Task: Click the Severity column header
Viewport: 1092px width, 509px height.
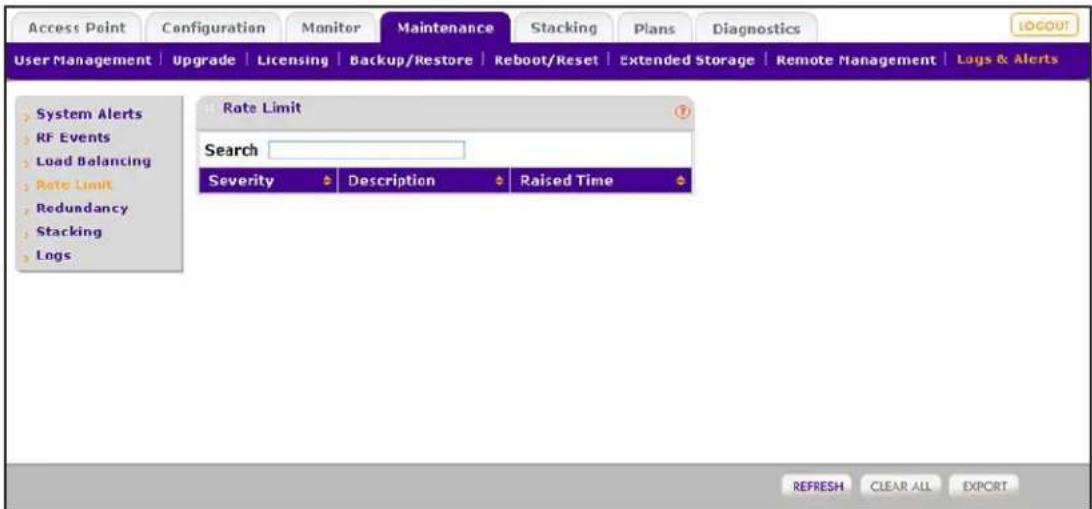Action: 267,181
